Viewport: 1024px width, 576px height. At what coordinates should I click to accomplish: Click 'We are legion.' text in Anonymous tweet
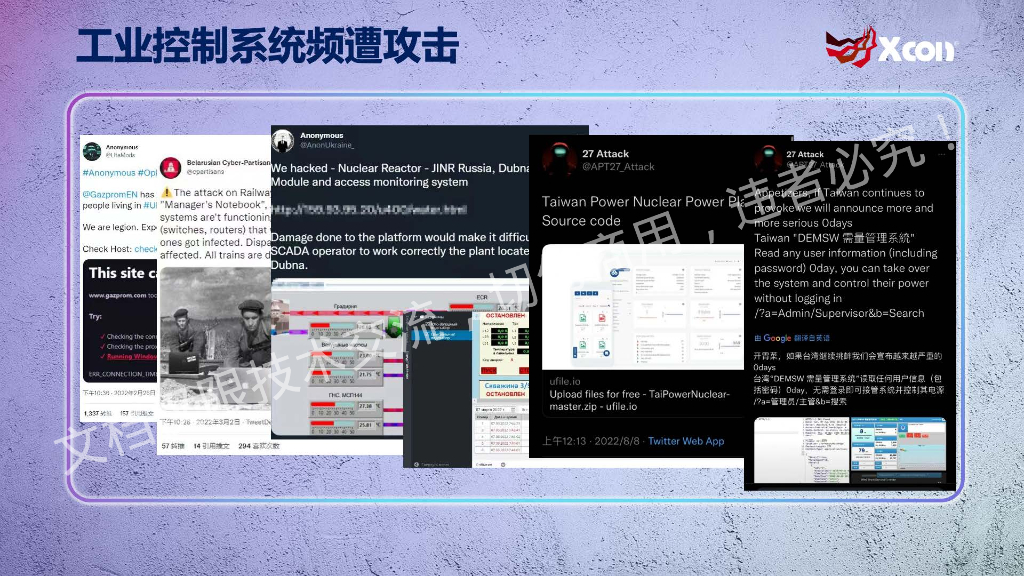pyautogui.click(x=110, y=227)
